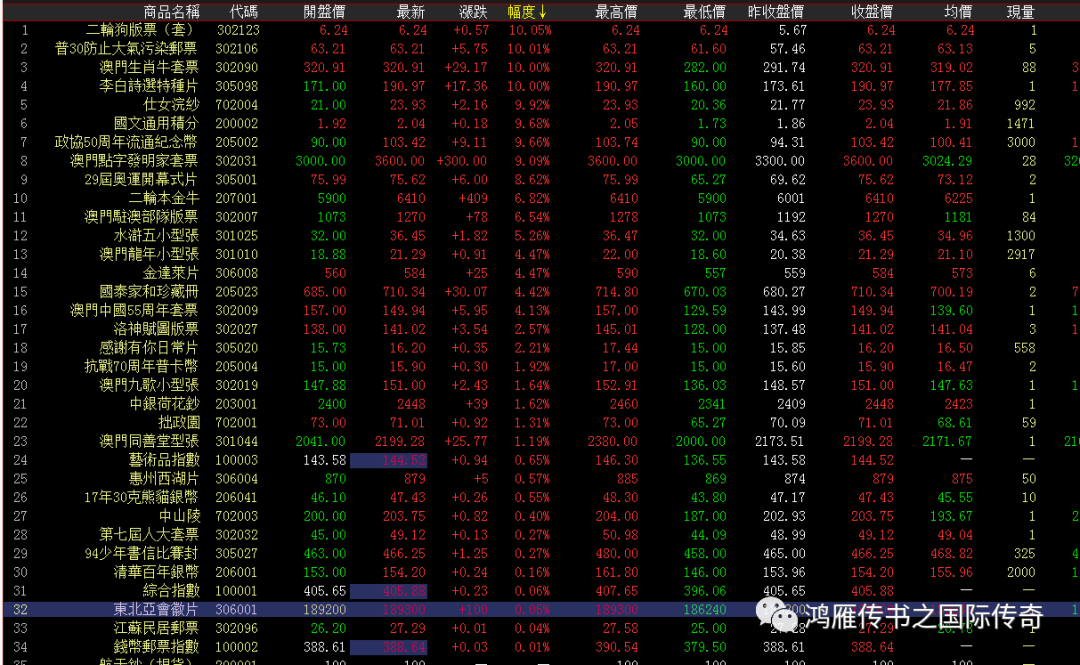Select the row 二輪狗版票（套）
The height and width of the screenshot is (665, 1080).
(x=541, y=30)
